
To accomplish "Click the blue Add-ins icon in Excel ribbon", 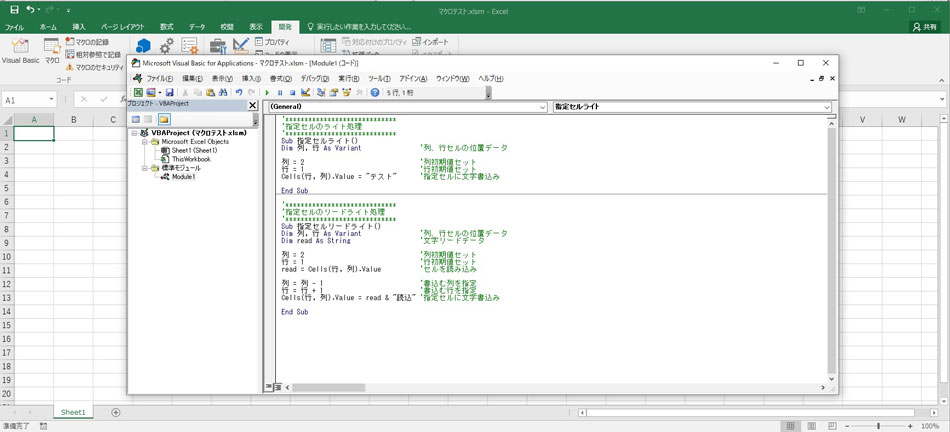I will point(143,46).
